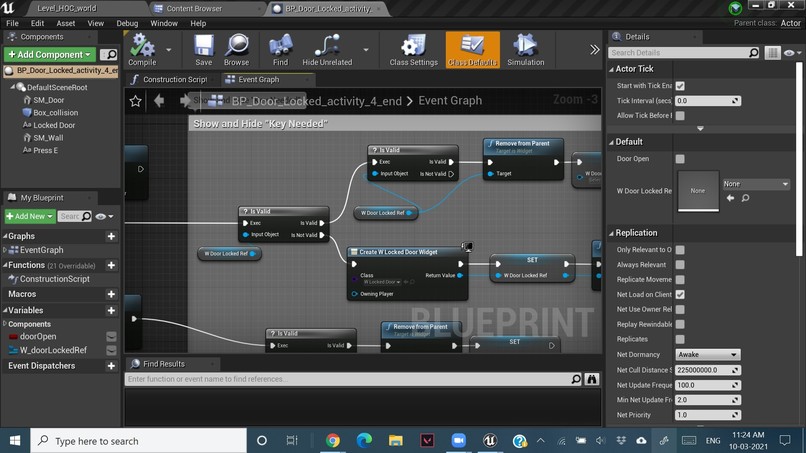Enable Always Relevant checkbox
The width and height of the screenshot is (806, 453).
(x=680, y=265)
